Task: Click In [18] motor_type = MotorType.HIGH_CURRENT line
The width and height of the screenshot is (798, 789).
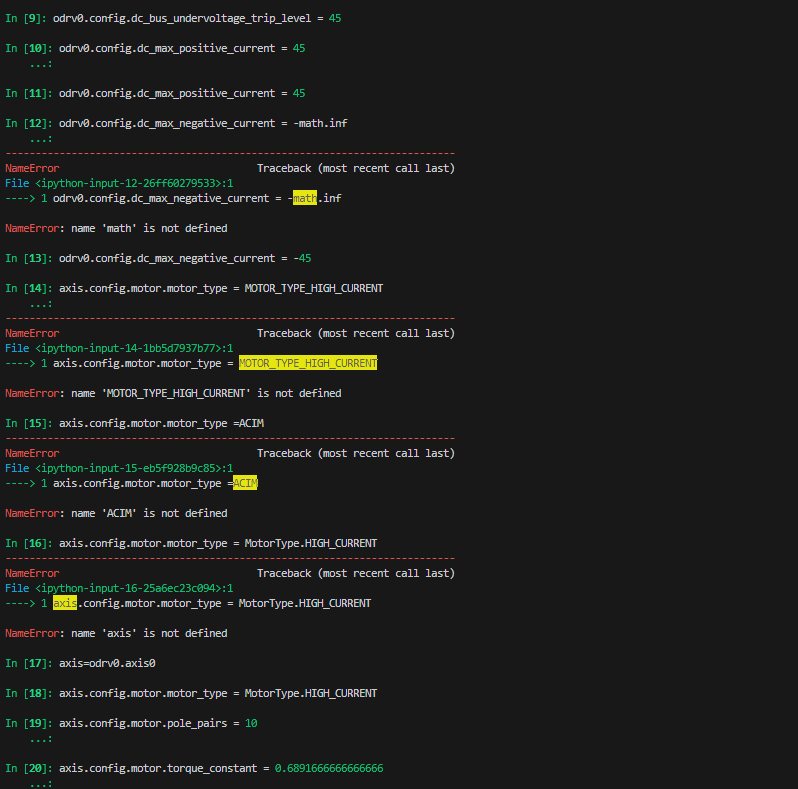Action: 191,694
